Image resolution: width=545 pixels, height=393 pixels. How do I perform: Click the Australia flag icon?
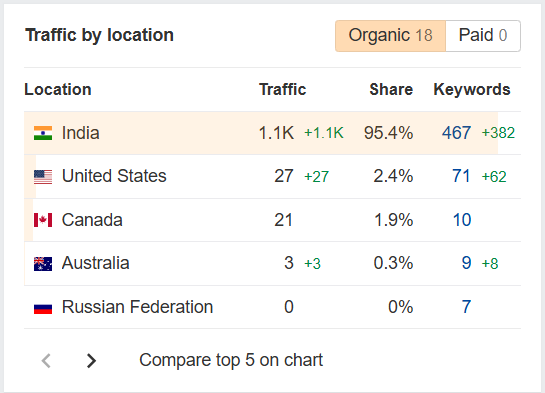(x=43, y=264)
